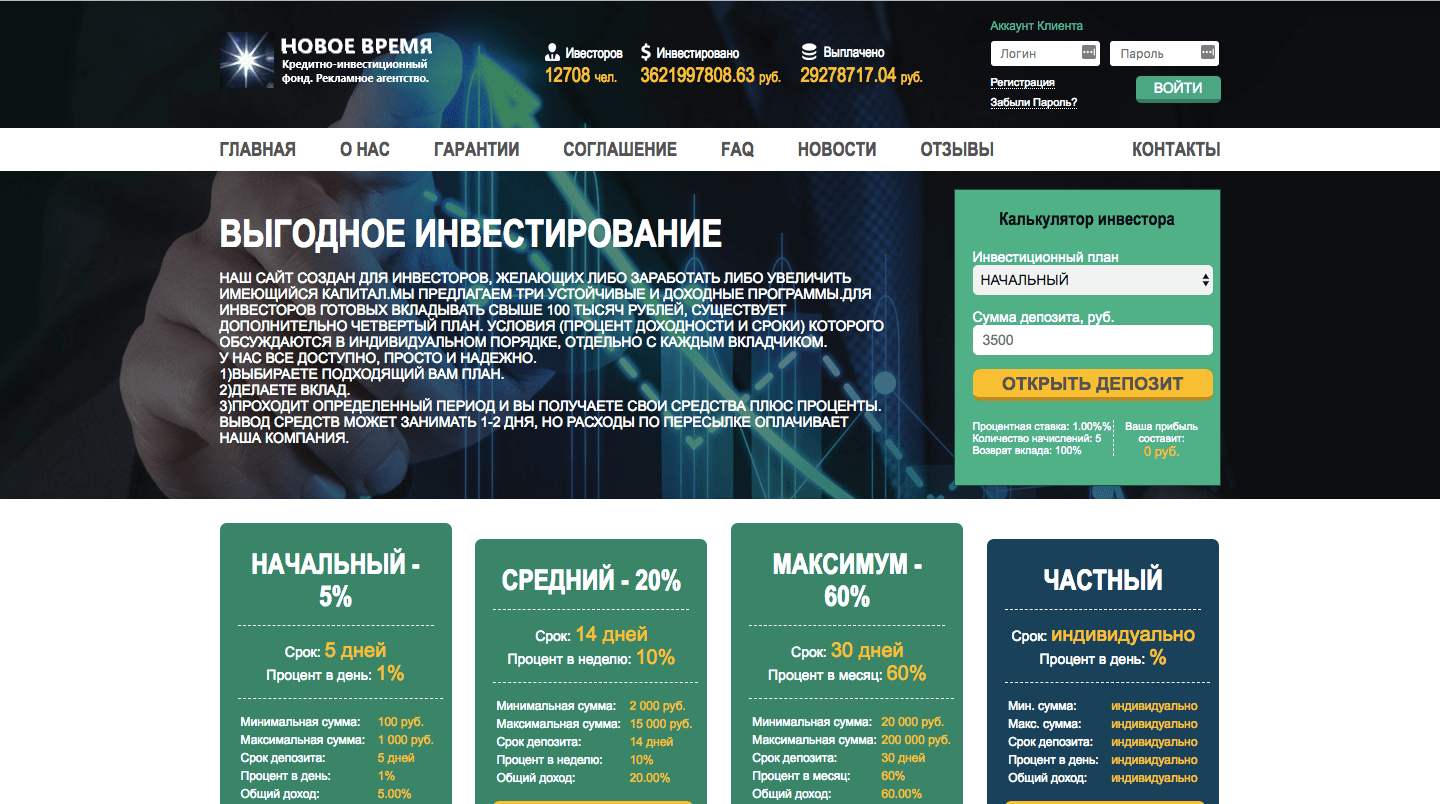Open the Инвестиционный план dropdown
This screenshot has height=804, width=1440.
(1092, 280)
